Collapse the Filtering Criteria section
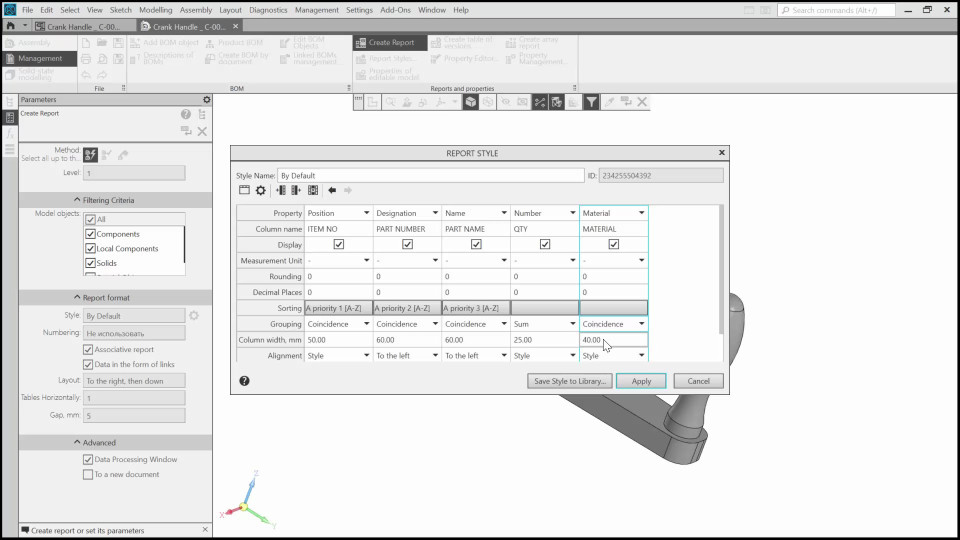This screenshot has width=960, height=540. click(118, 200)
